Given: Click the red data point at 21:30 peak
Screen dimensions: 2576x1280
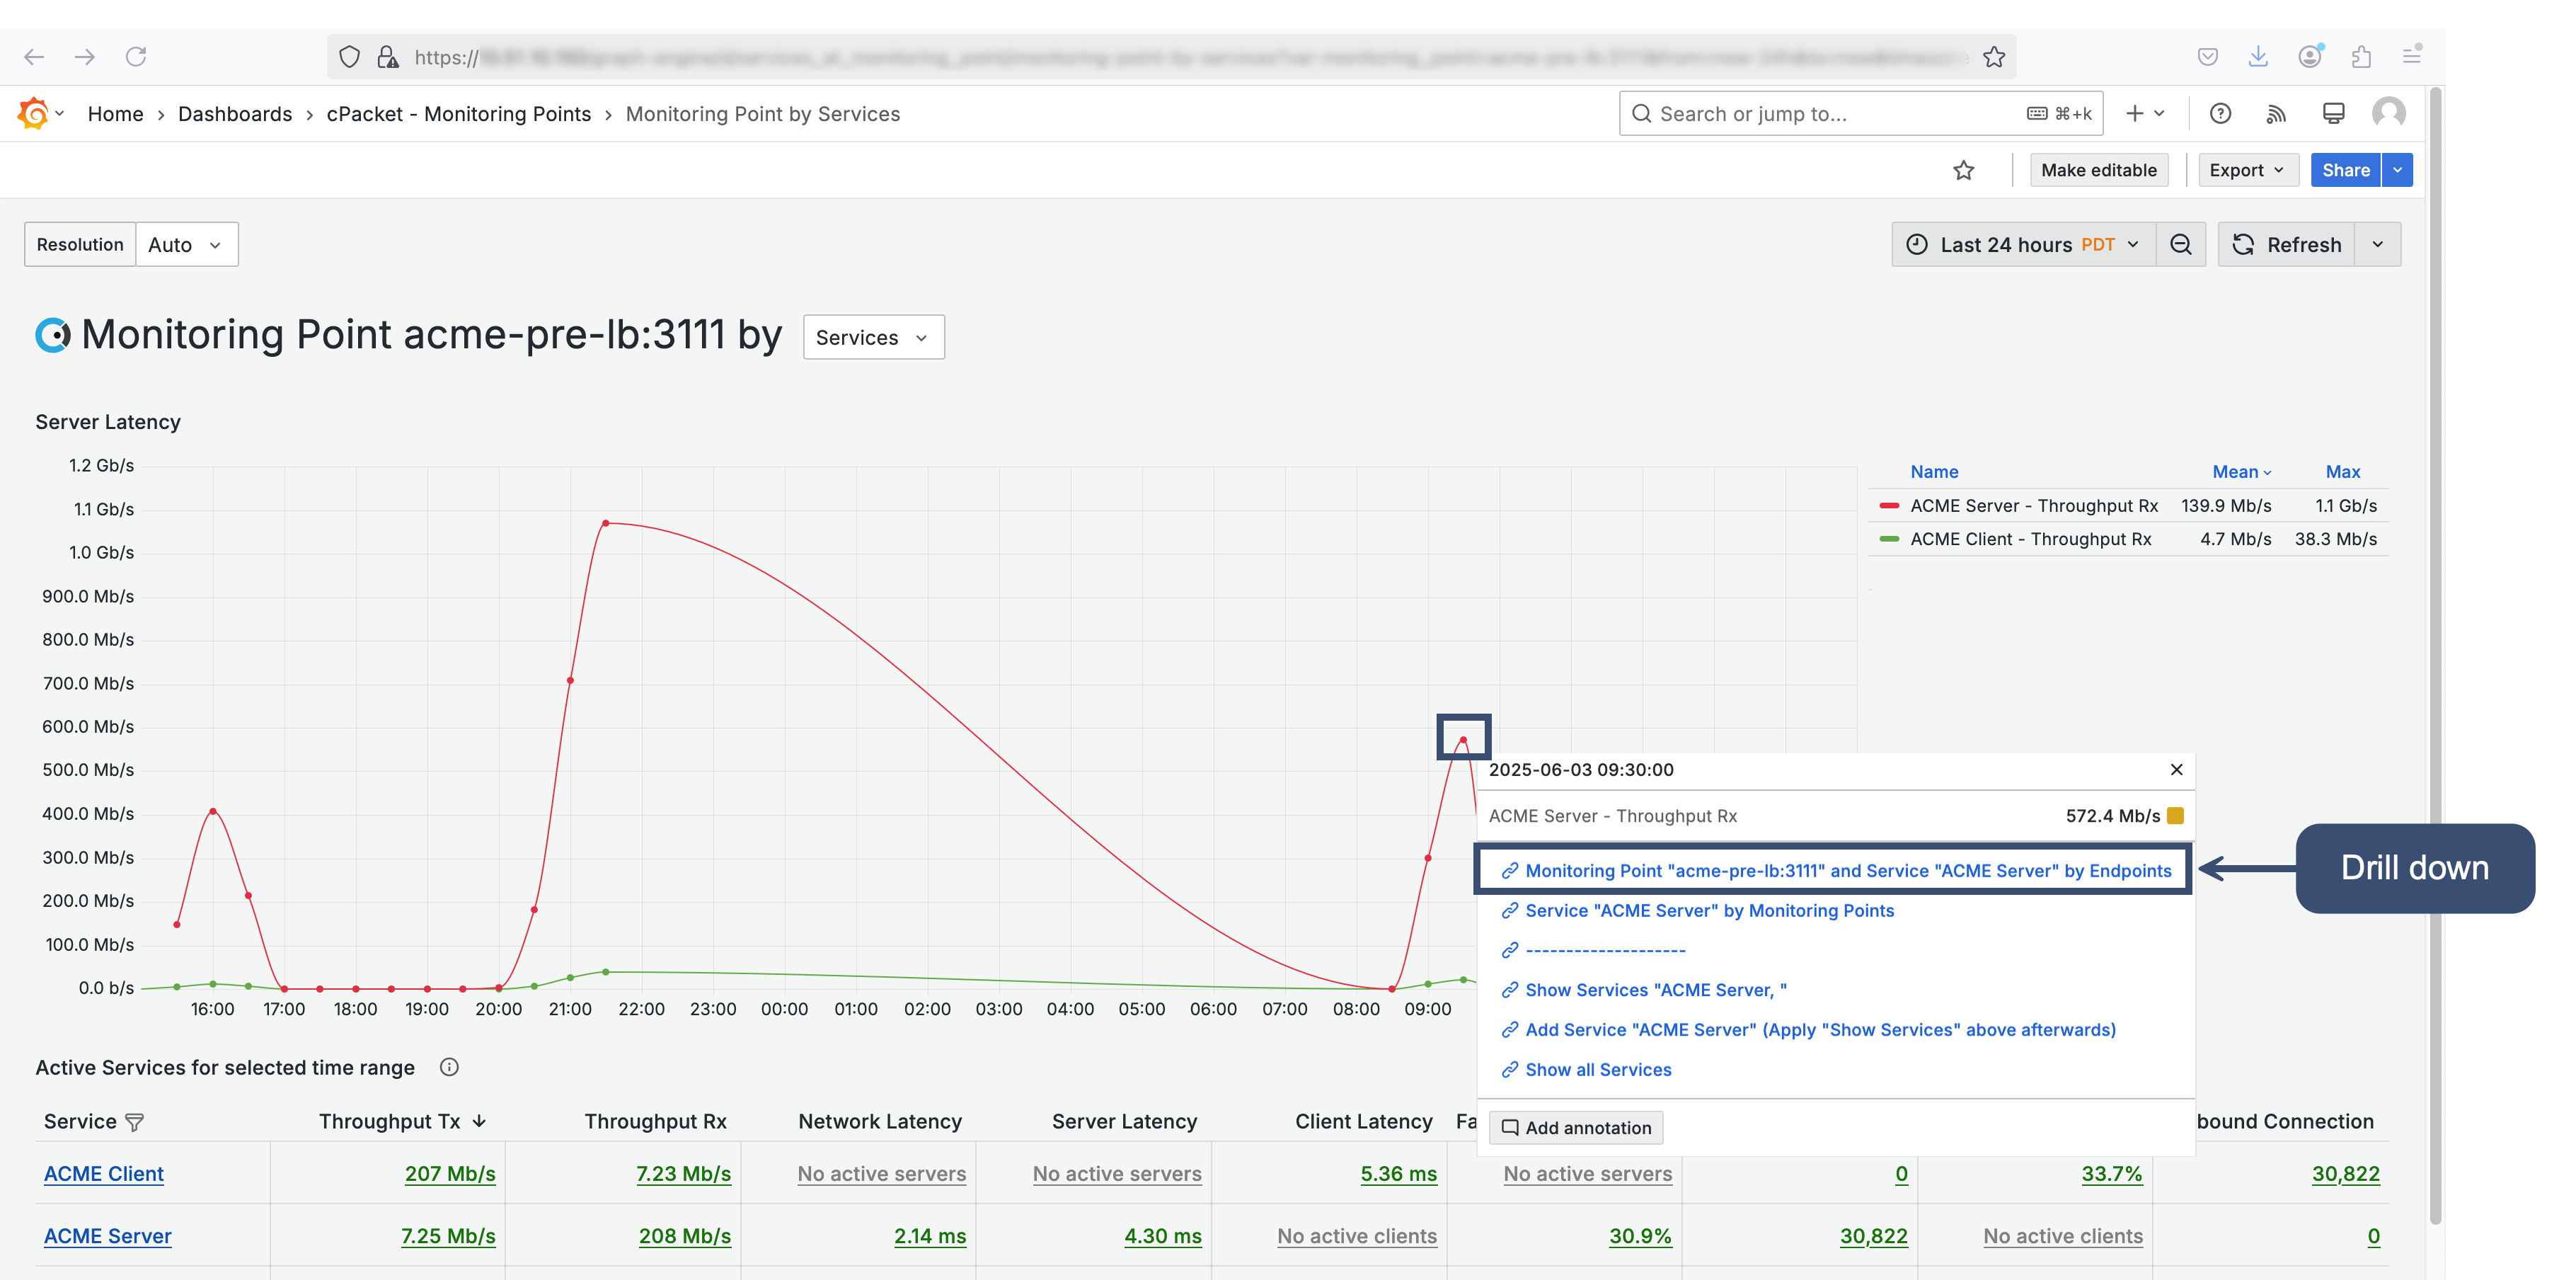Looking at the screenshot, I should [x=606, y=523].
